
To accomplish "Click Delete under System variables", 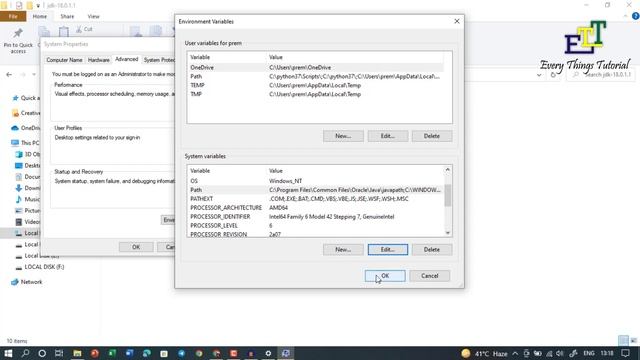I will [x=432, y=249].
